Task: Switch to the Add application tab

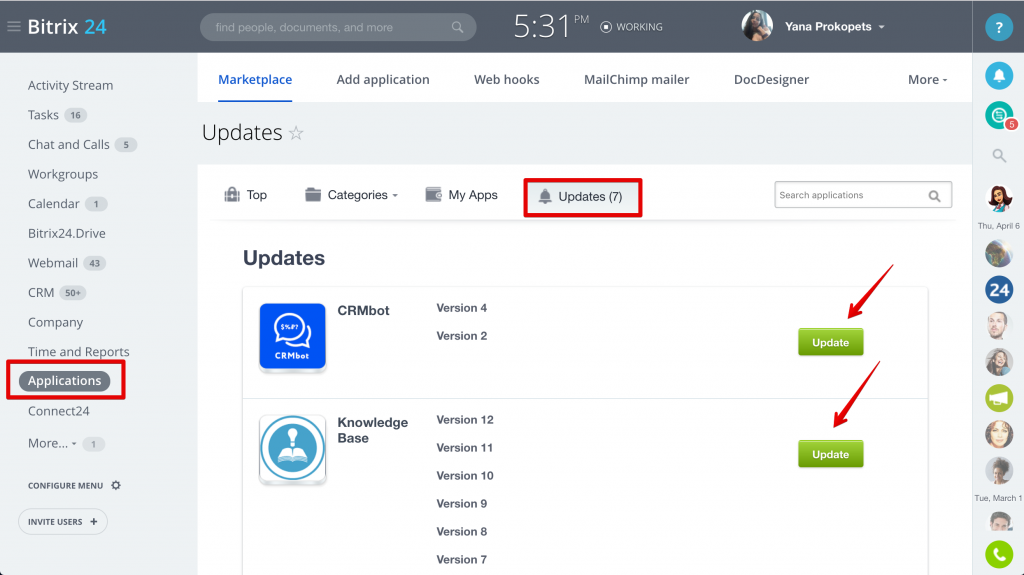Action: pyautogui.click(x=383, y=80)
